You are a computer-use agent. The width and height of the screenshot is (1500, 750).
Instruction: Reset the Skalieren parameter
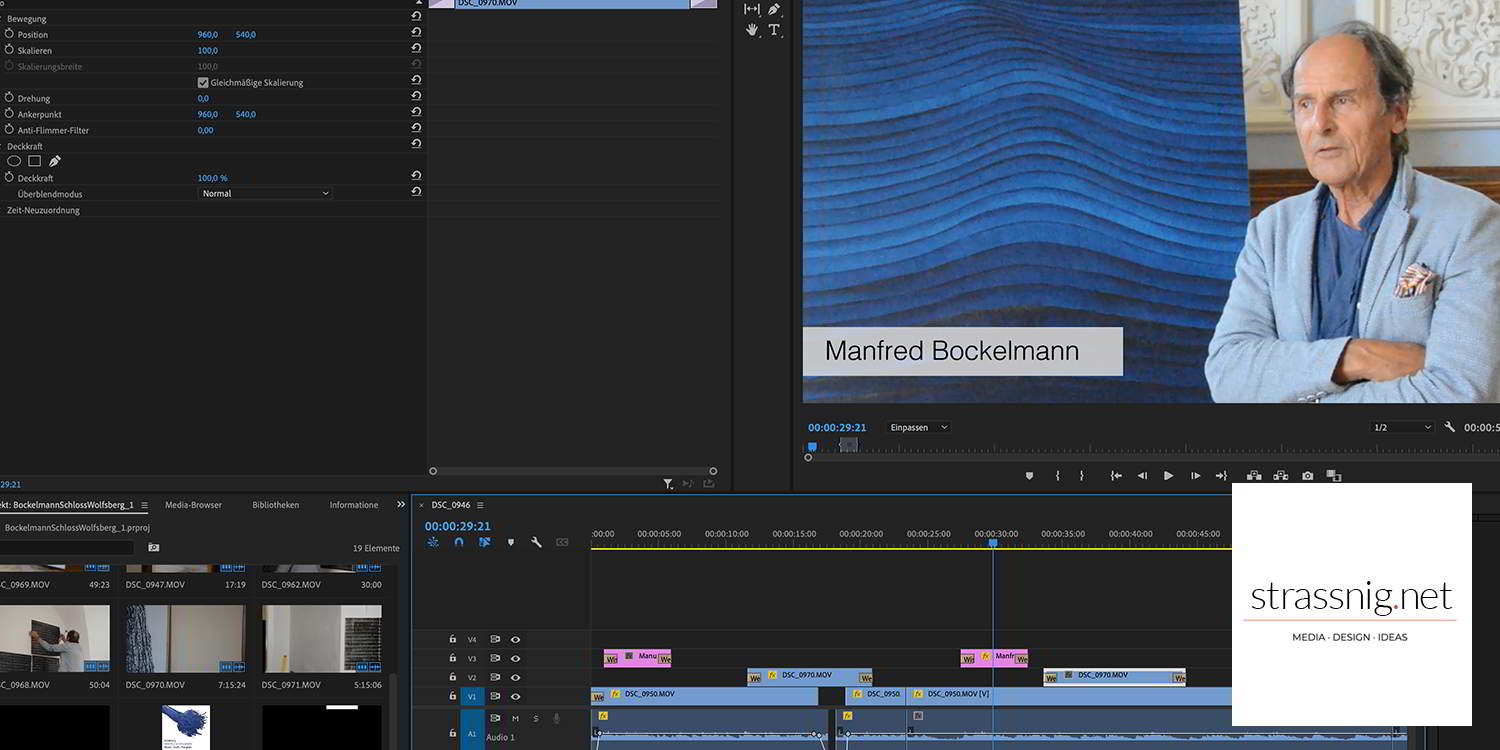coord(416,50)
